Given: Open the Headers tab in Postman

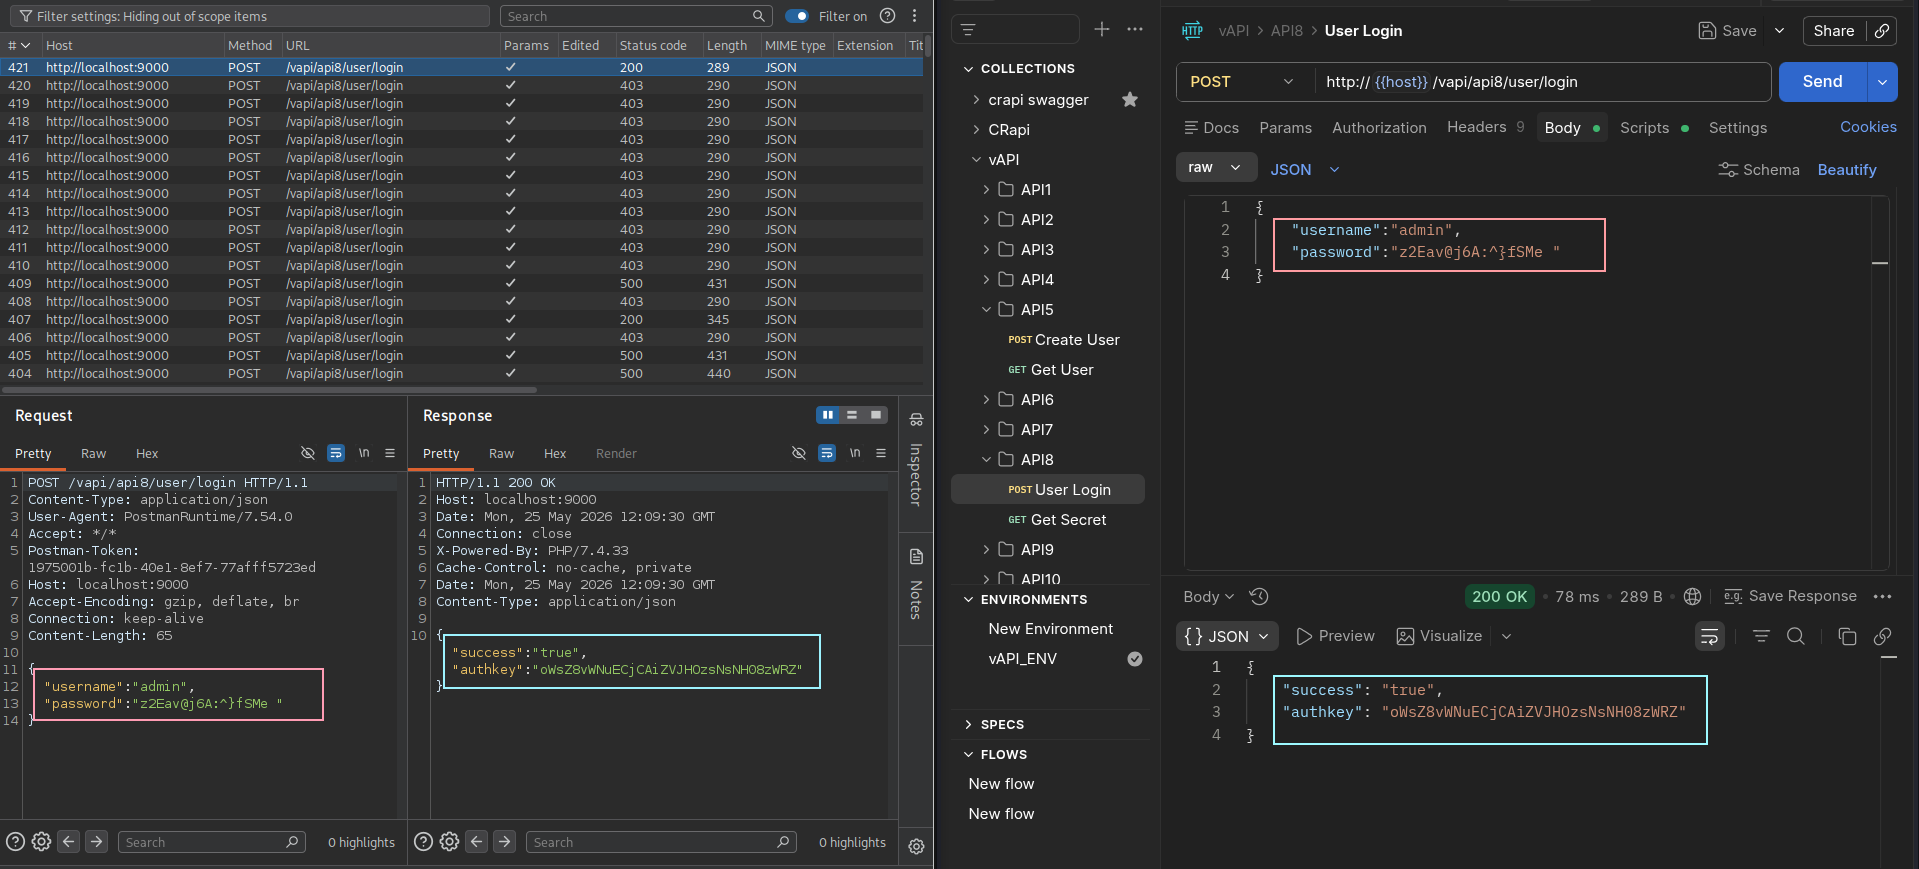Looking at the screenshot, I should pyautogui.click(x=1485, y=127).
